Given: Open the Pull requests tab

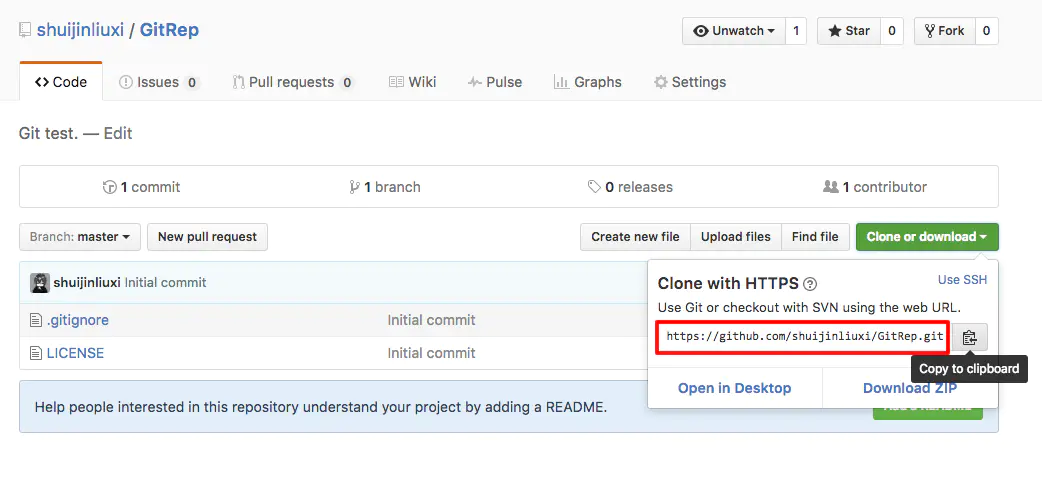Looking at the screenshot, I should pyautogui.click(x=292, y=82).
